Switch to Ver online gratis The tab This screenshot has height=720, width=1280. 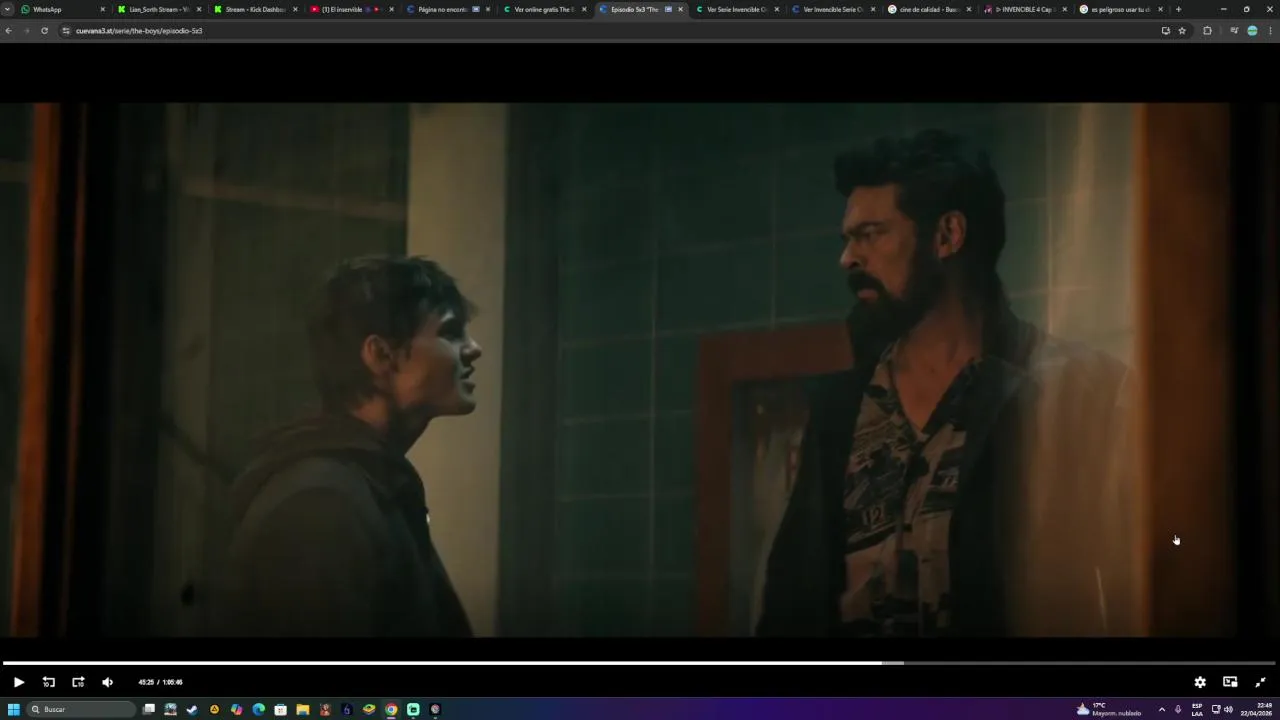coord(543,9)
